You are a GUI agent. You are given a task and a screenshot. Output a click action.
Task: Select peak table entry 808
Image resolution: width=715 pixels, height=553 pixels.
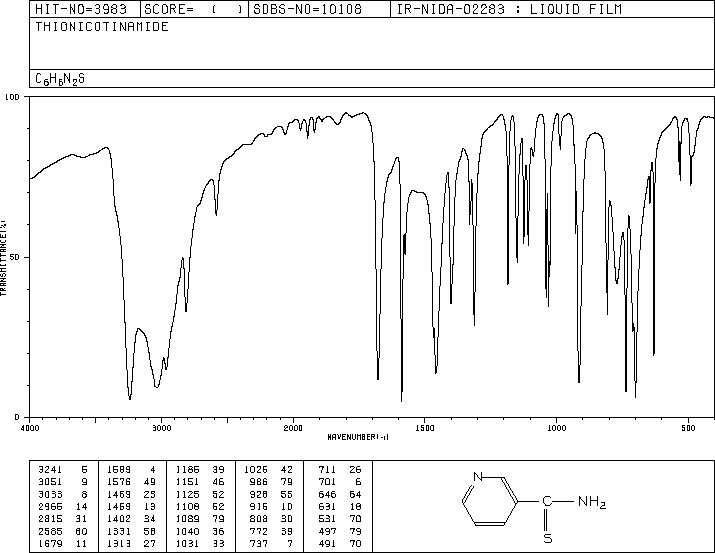(259, 519)
